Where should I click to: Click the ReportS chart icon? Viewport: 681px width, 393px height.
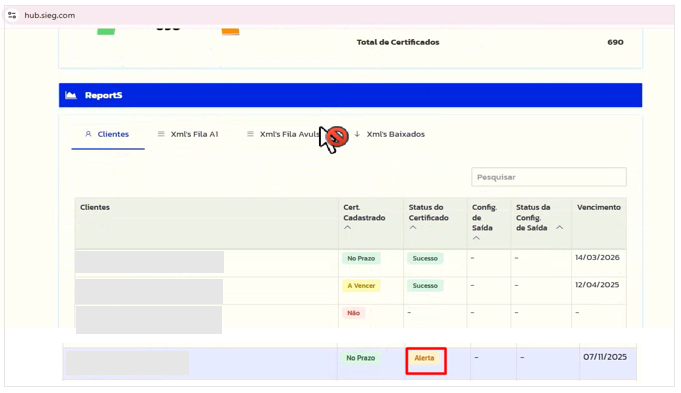(71, 95)
